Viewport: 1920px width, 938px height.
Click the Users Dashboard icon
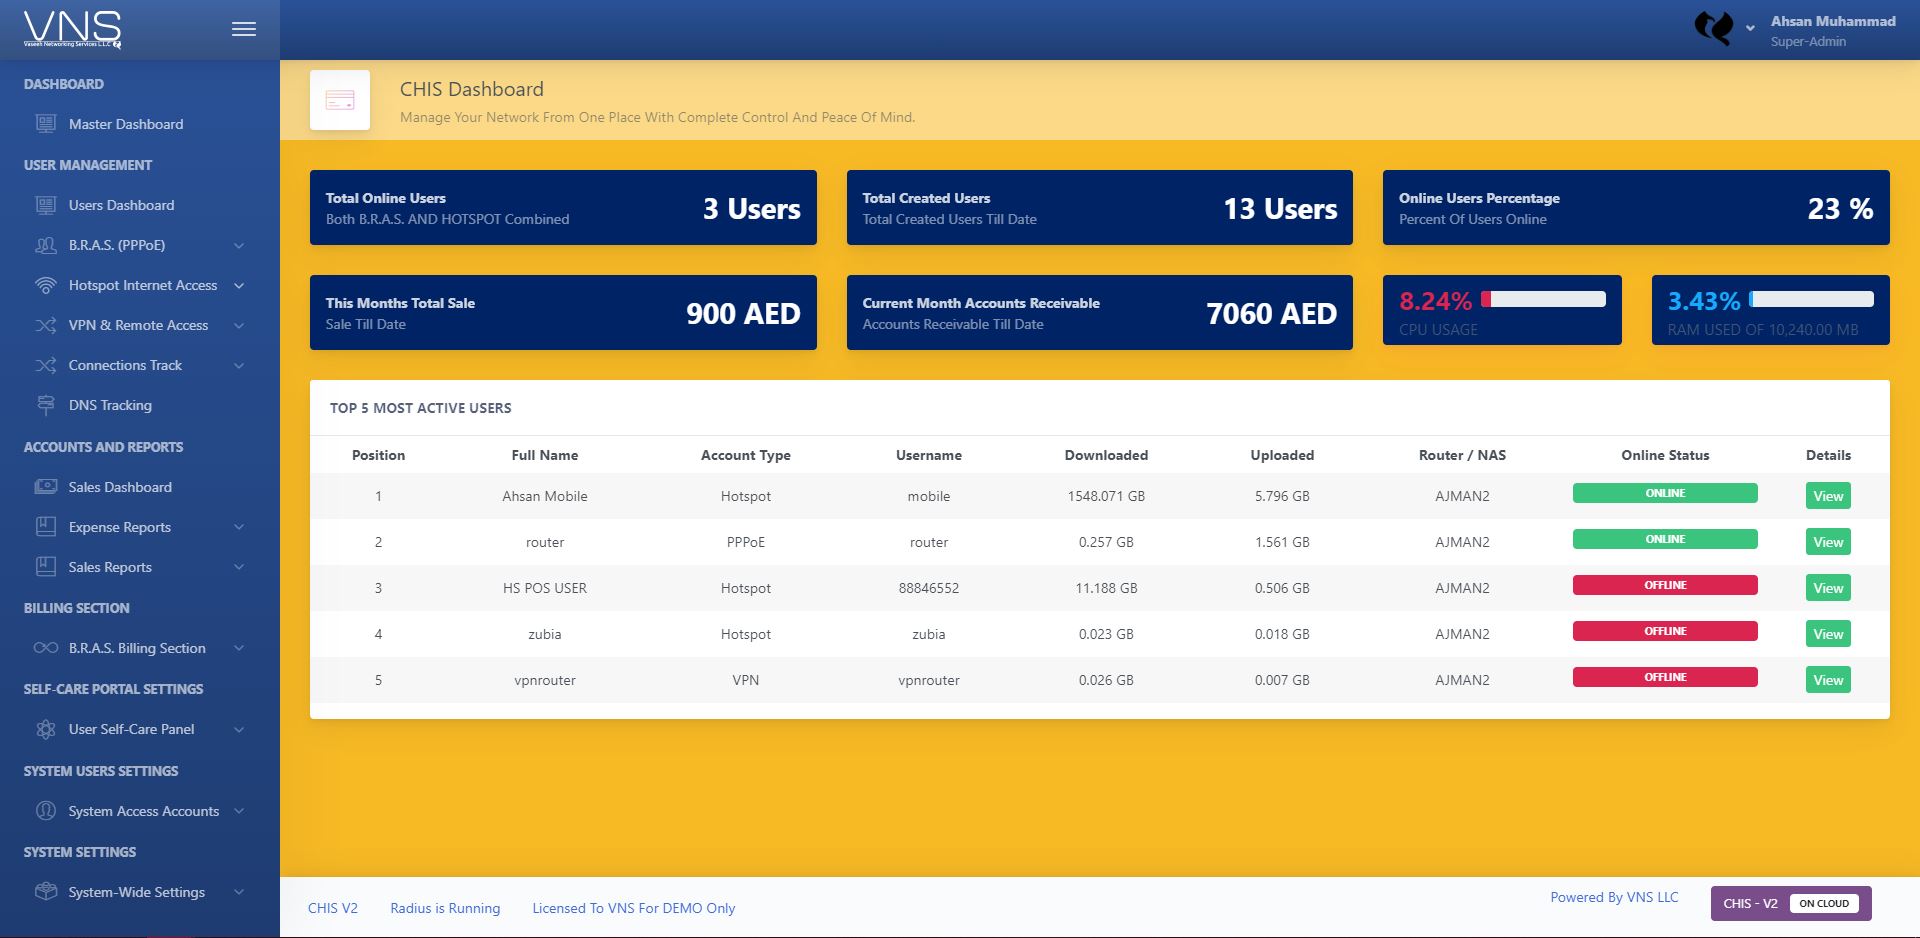click(x=43, y=205)
